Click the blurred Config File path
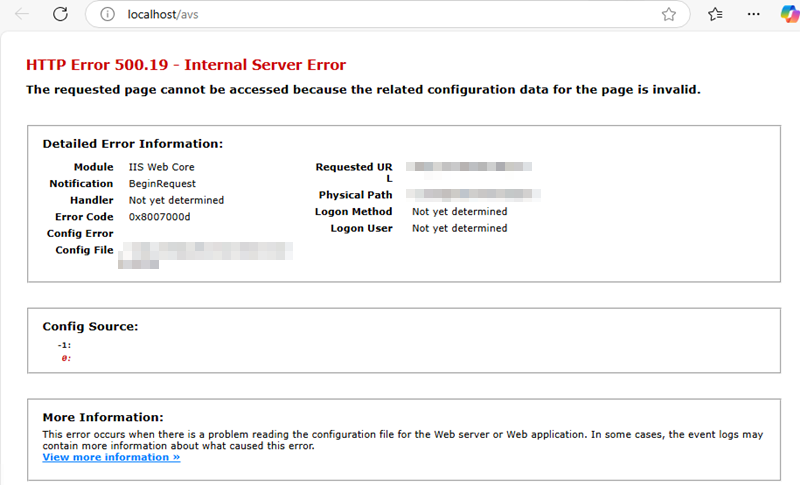800x485 pixels. [x=205, y=253]
